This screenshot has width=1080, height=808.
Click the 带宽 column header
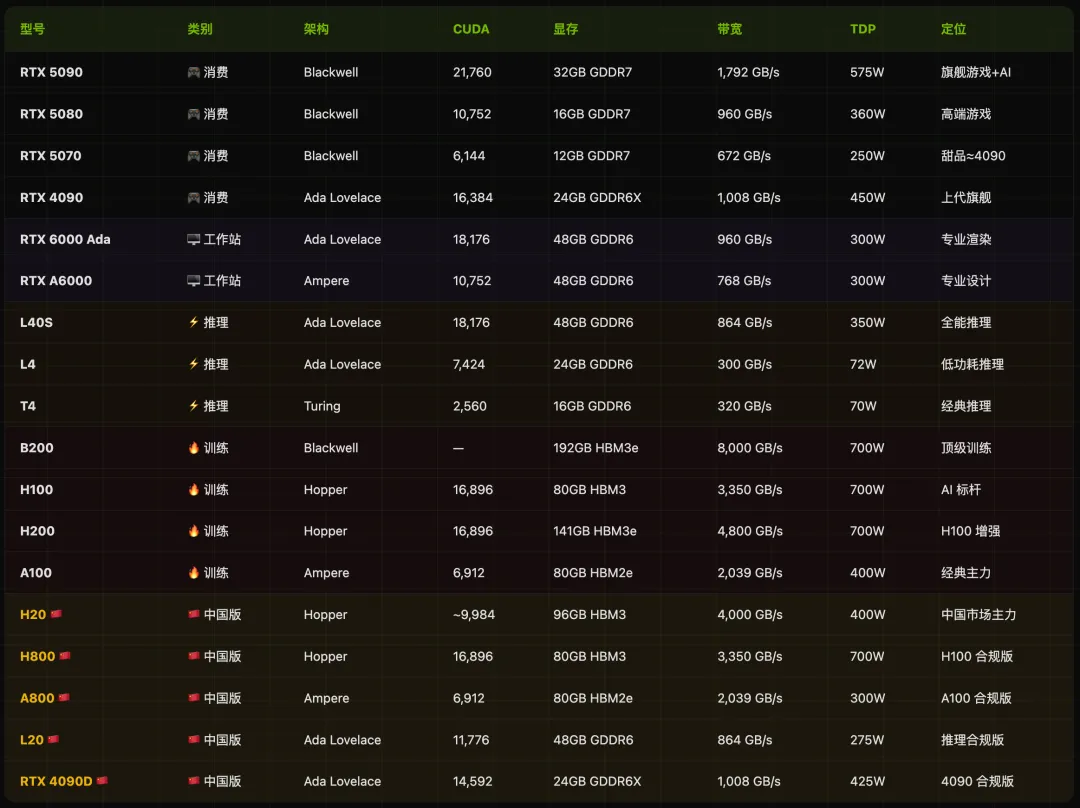coord(729,29)
